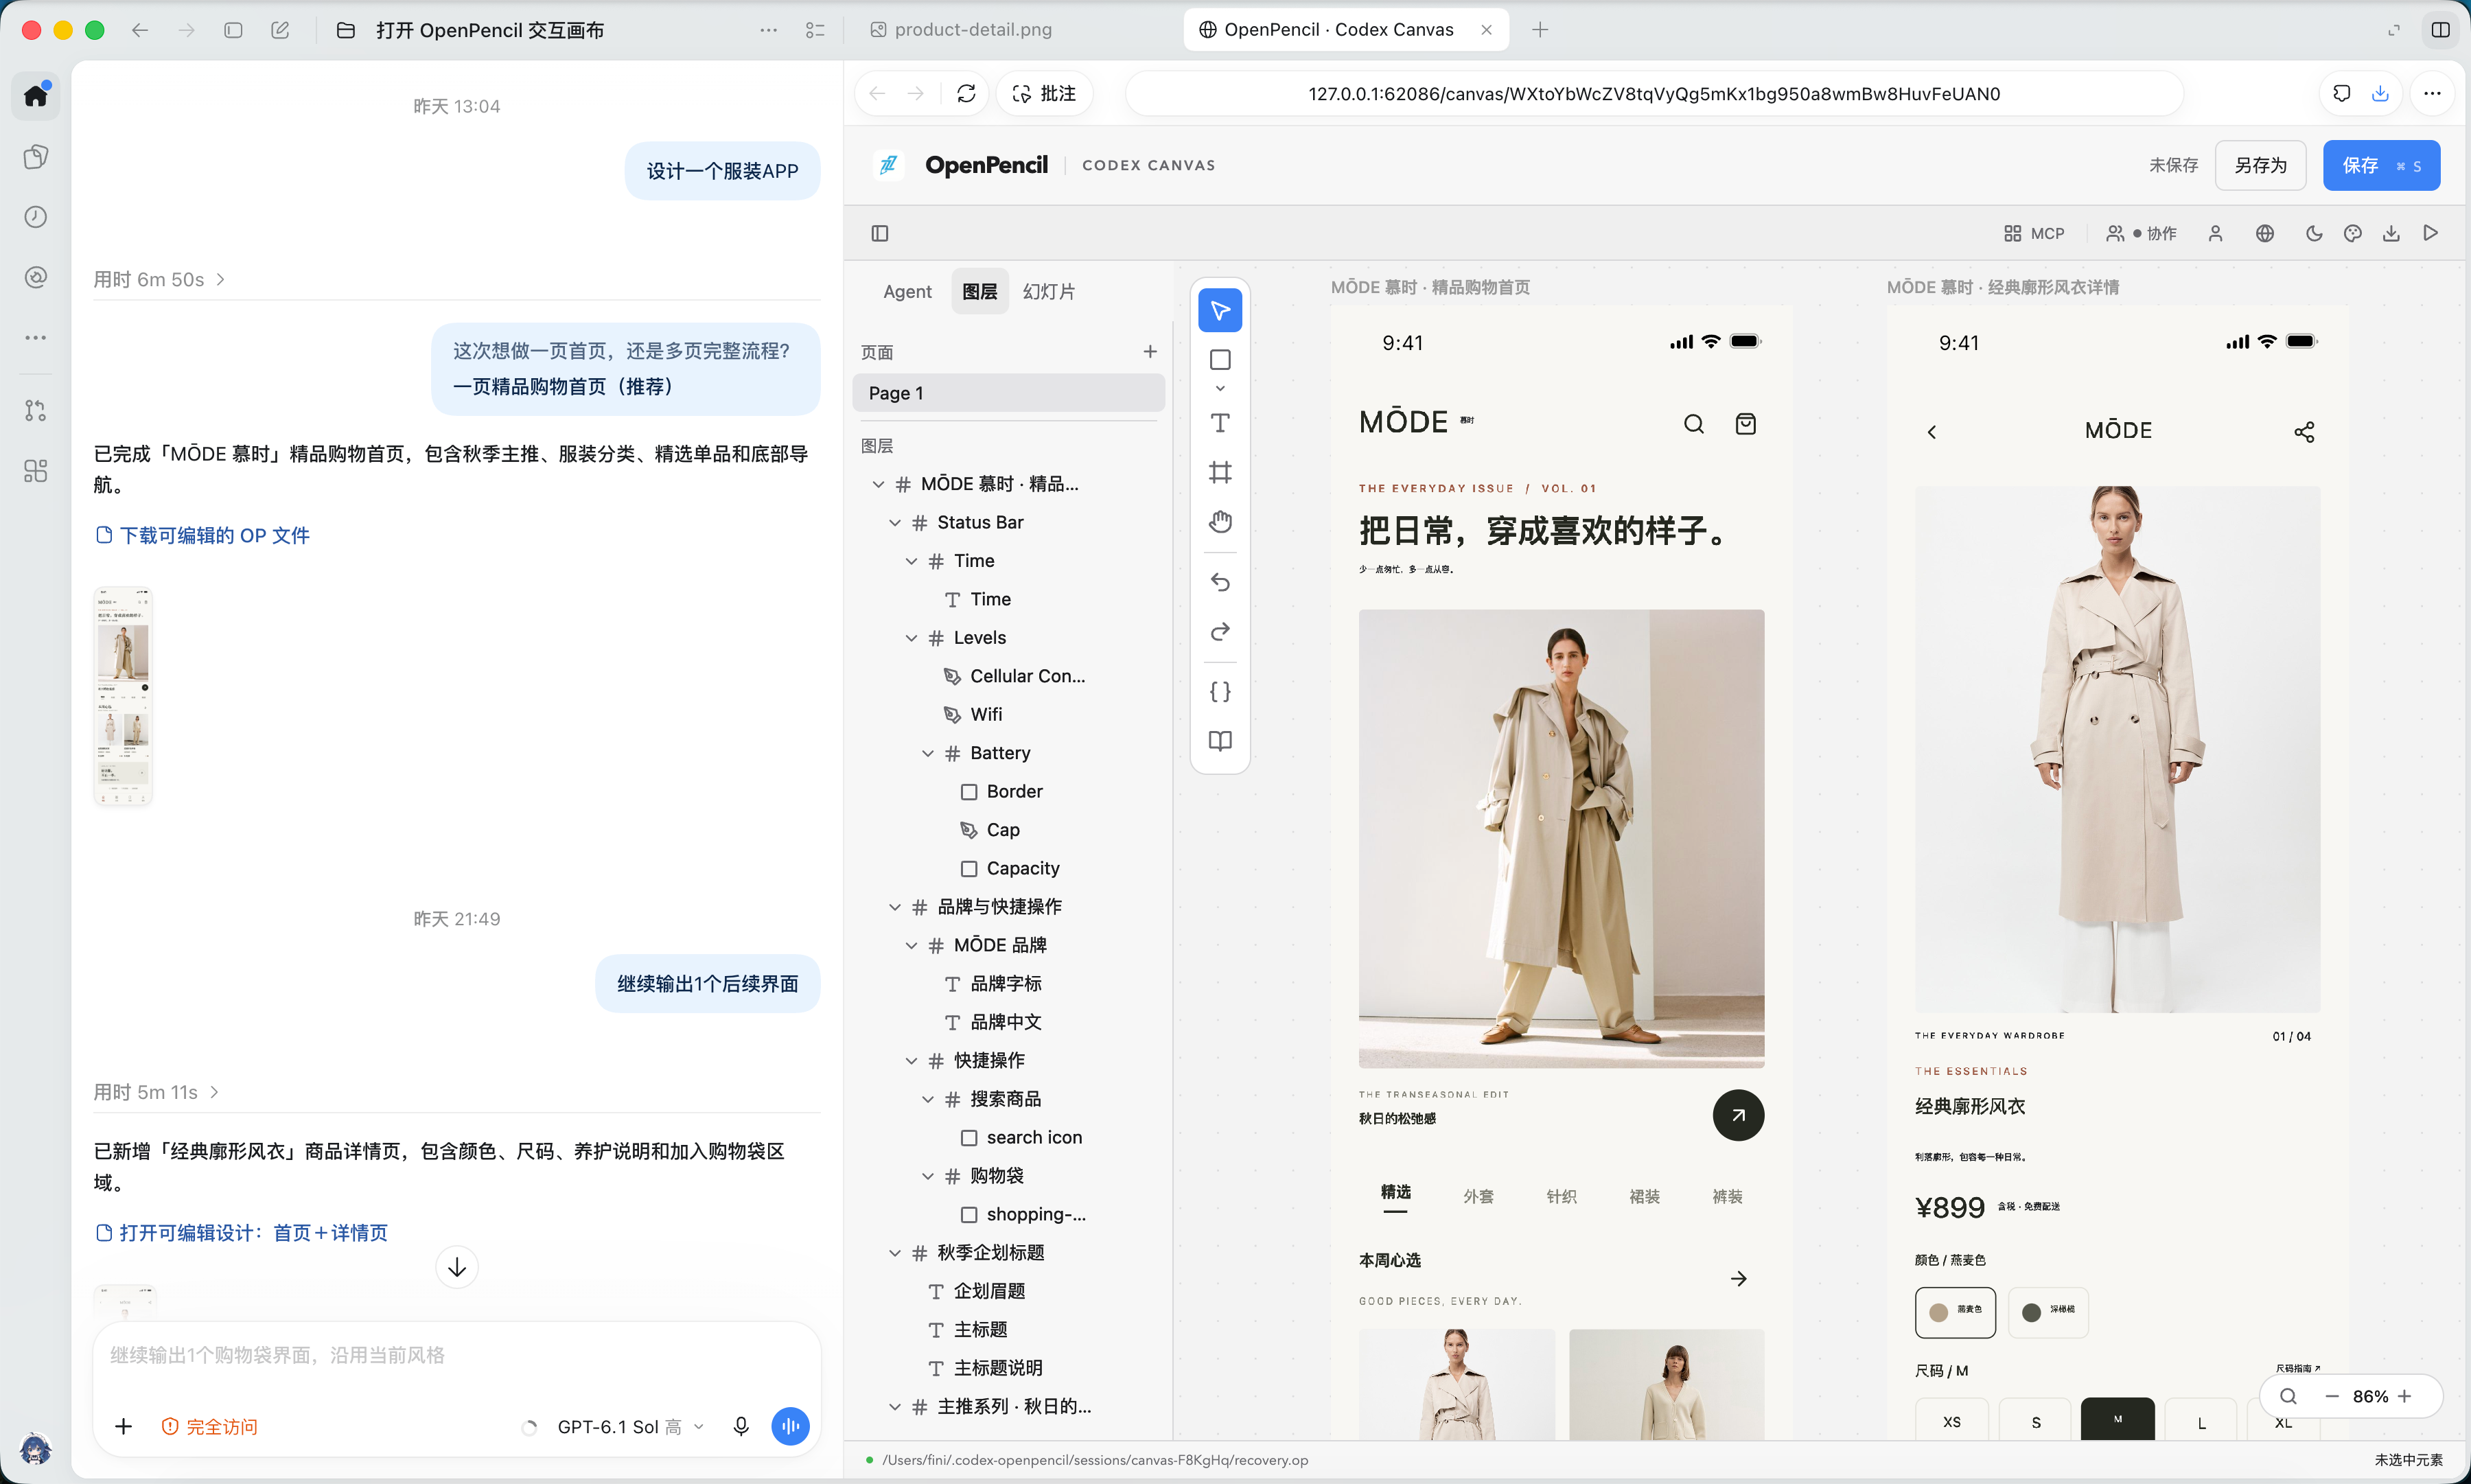Open the product-detail.png tab
This screenshot has width=2471, height=1484.
[x=961, y=29]
